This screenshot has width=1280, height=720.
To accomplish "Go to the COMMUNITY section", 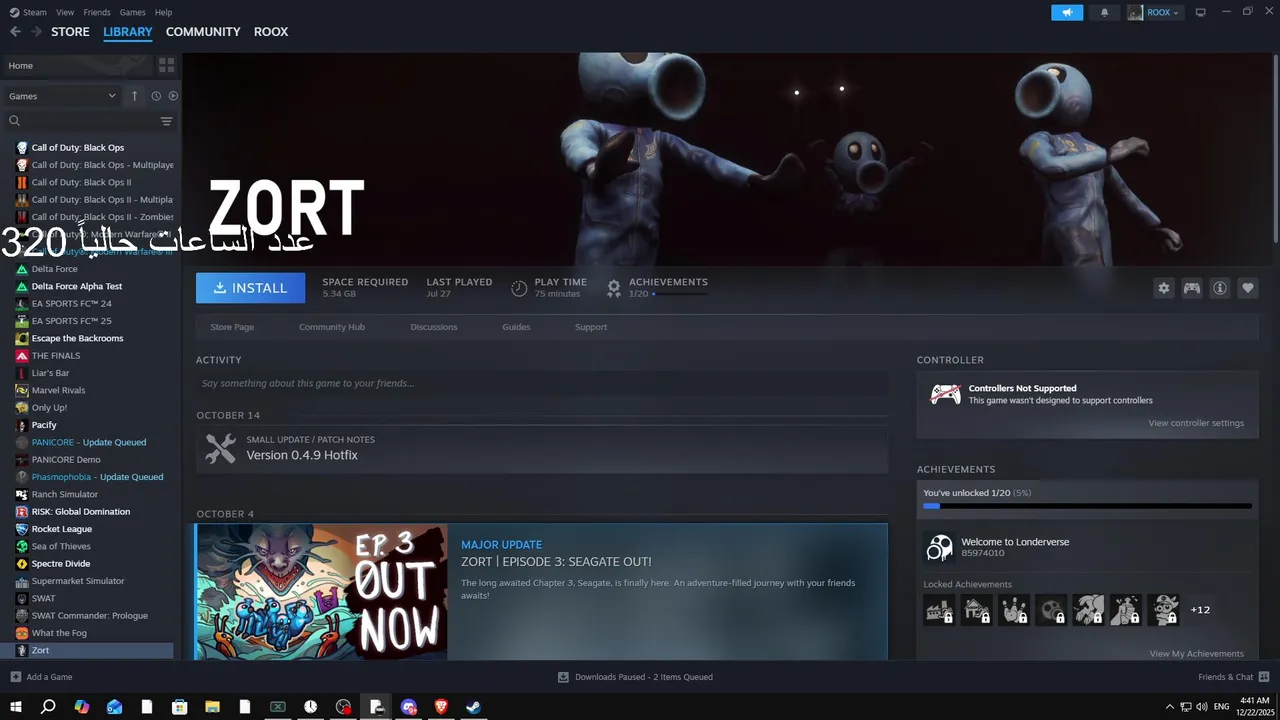I will [203, 32].
